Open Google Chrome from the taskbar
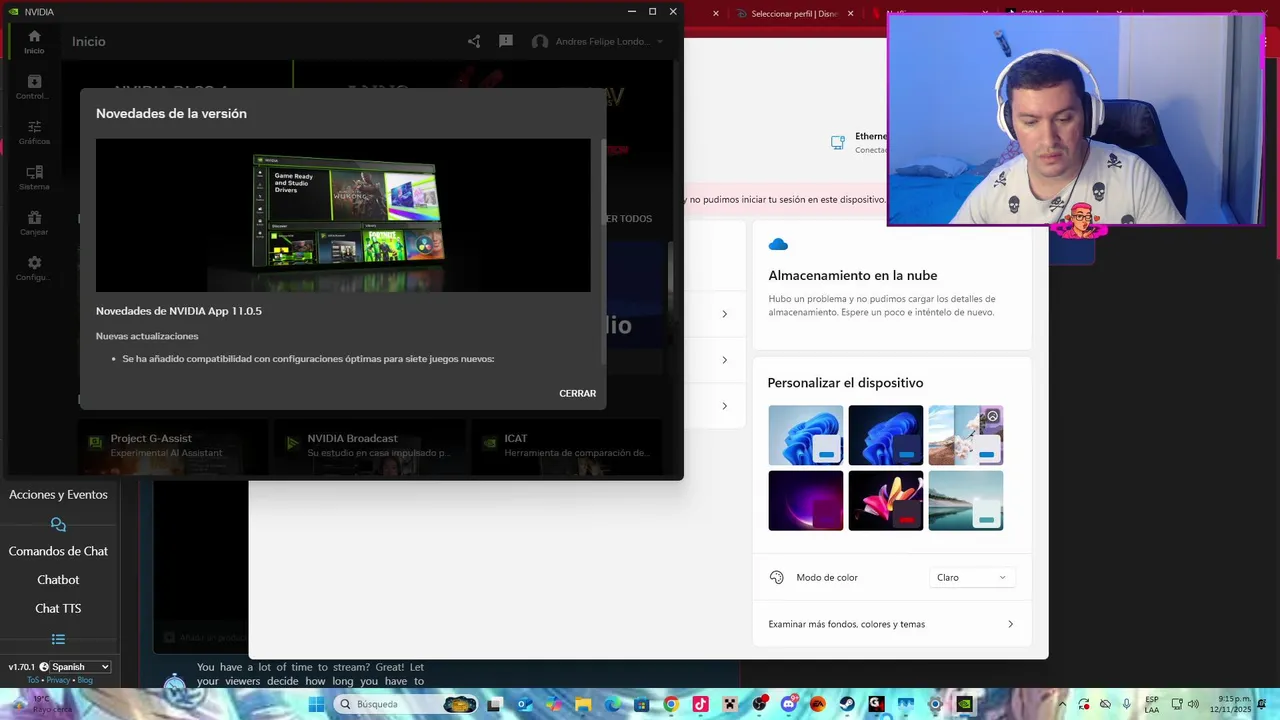1280x720 pixels. point(671,704)
